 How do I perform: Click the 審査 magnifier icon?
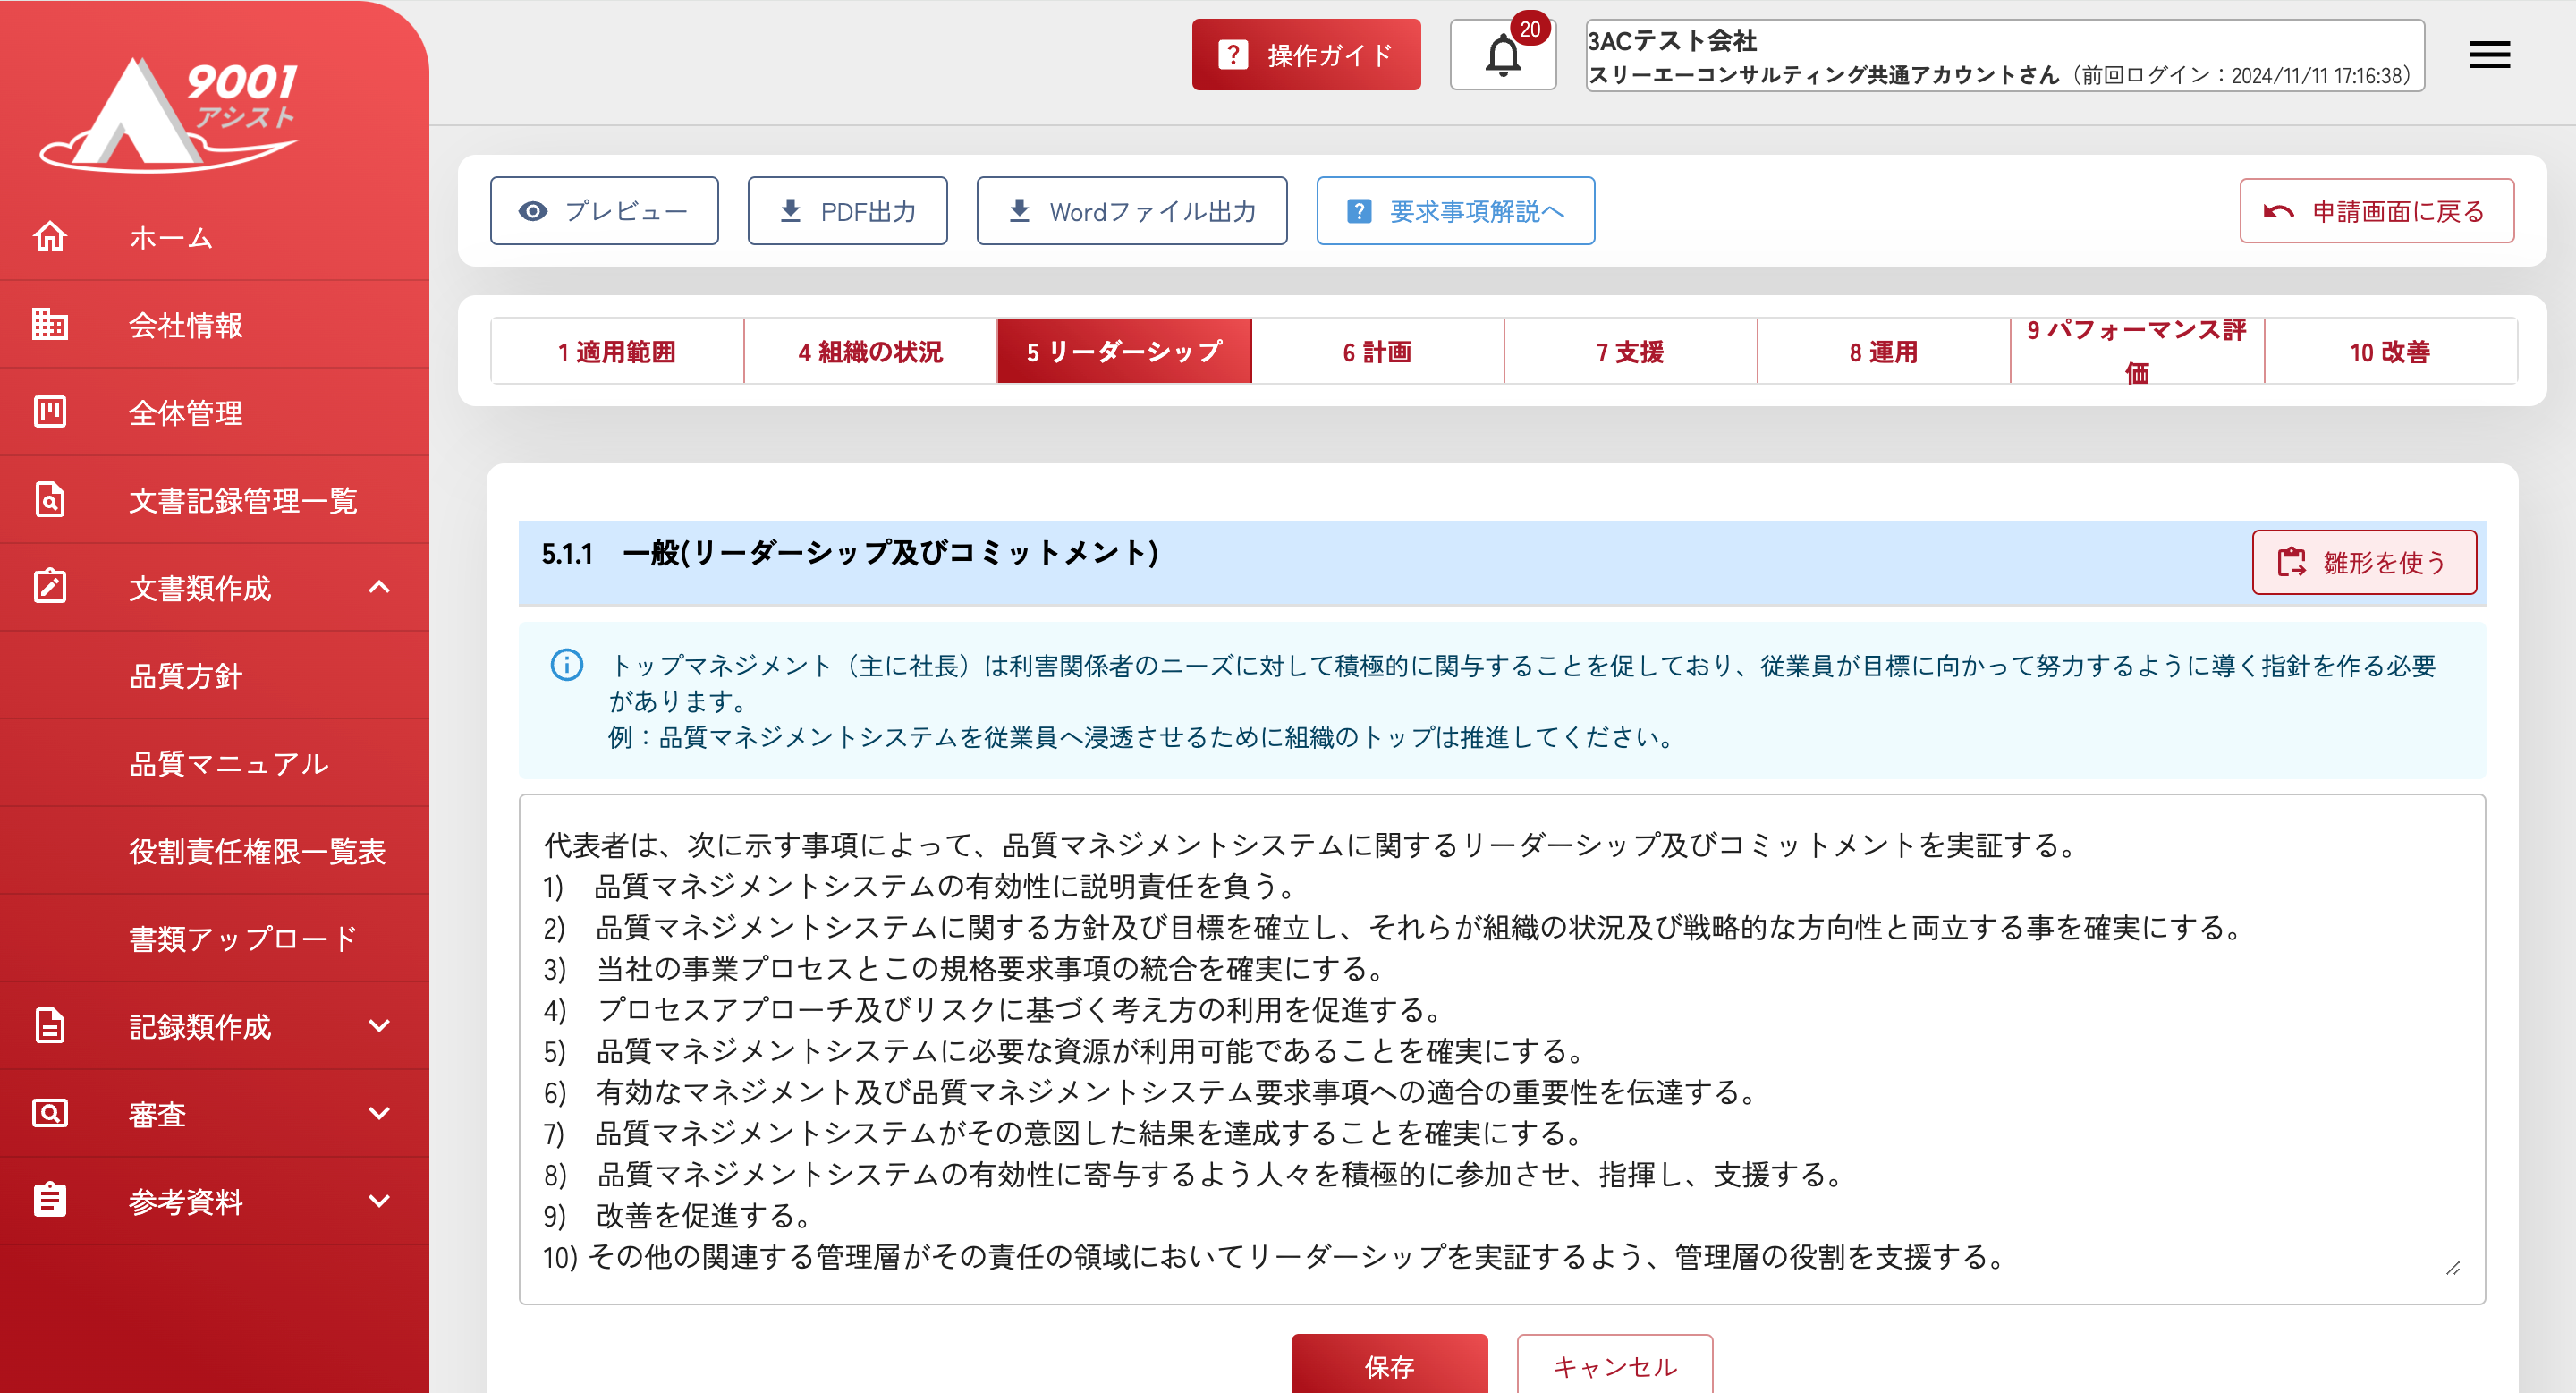click(50, 1113)
